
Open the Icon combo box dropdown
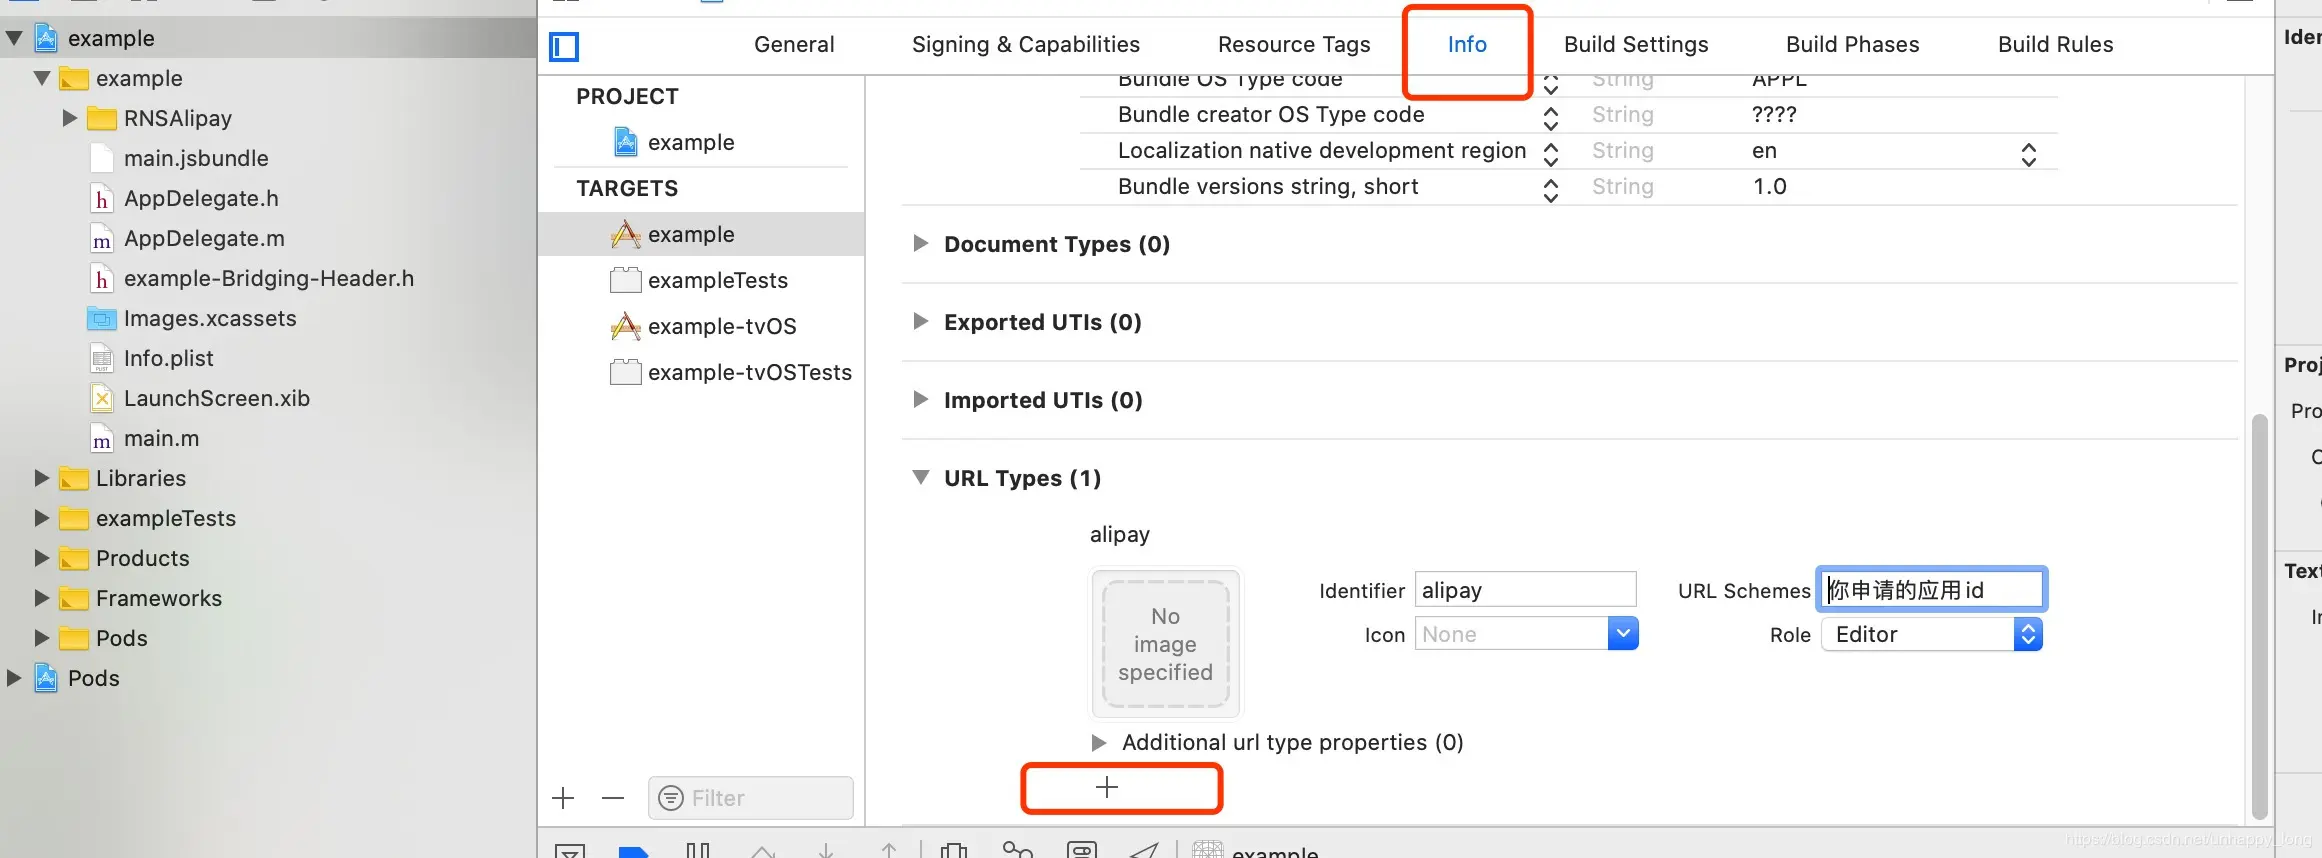[x=1623, y=634]
